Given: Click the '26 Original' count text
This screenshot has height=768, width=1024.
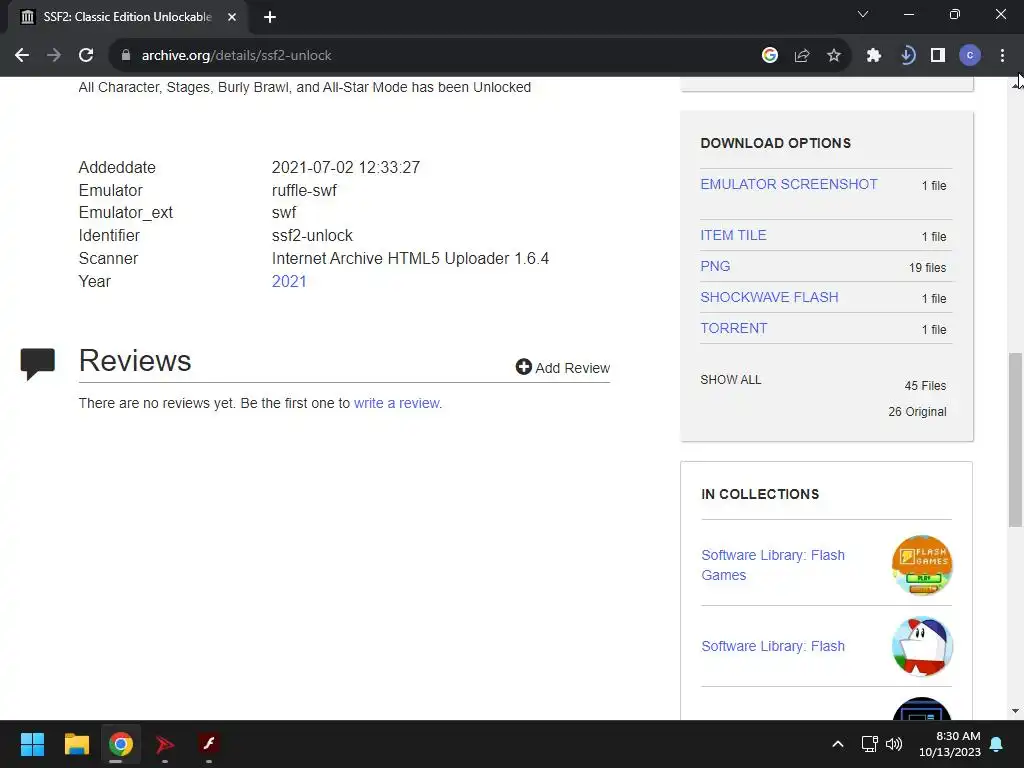Looking at the screenshot, I should point(917,411).
